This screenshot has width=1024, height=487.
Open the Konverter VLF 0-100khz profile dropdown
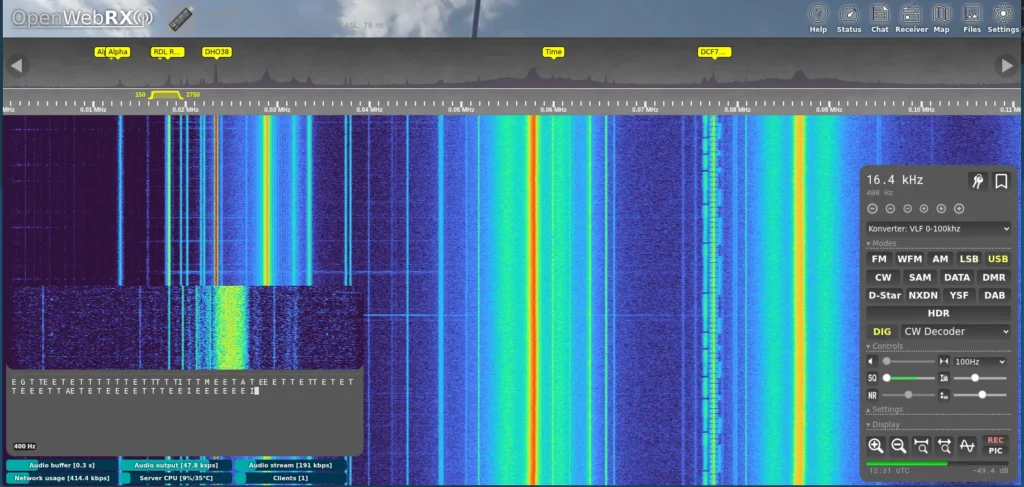[x=939, y=229]
